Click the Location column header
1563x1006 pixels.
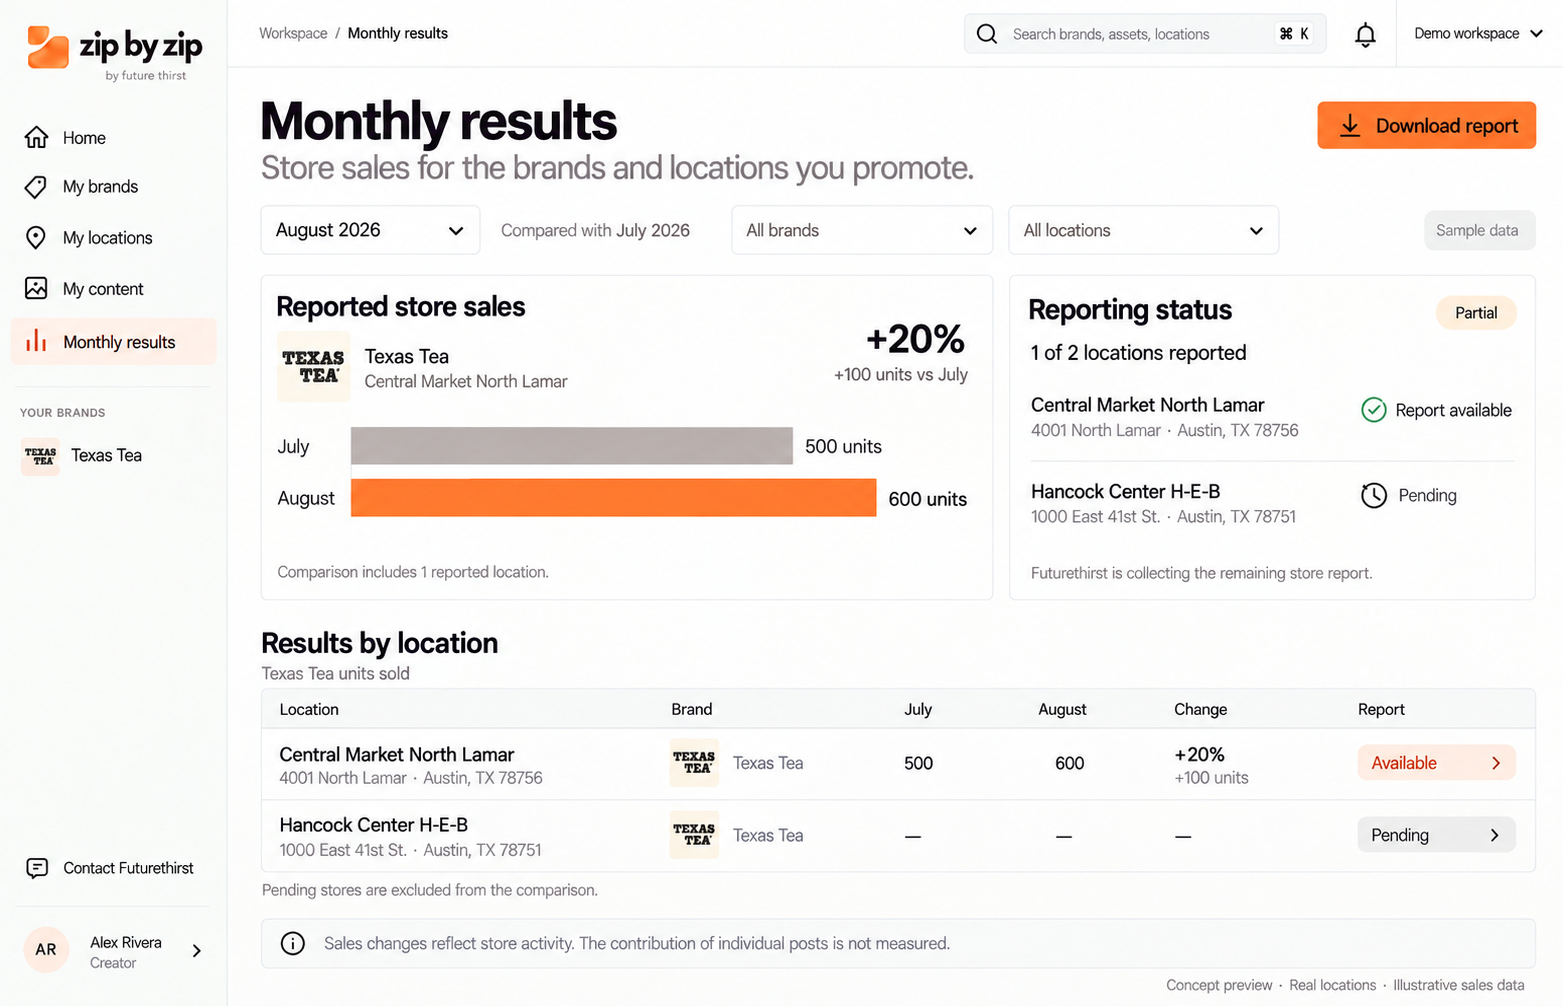coord(309,709)
